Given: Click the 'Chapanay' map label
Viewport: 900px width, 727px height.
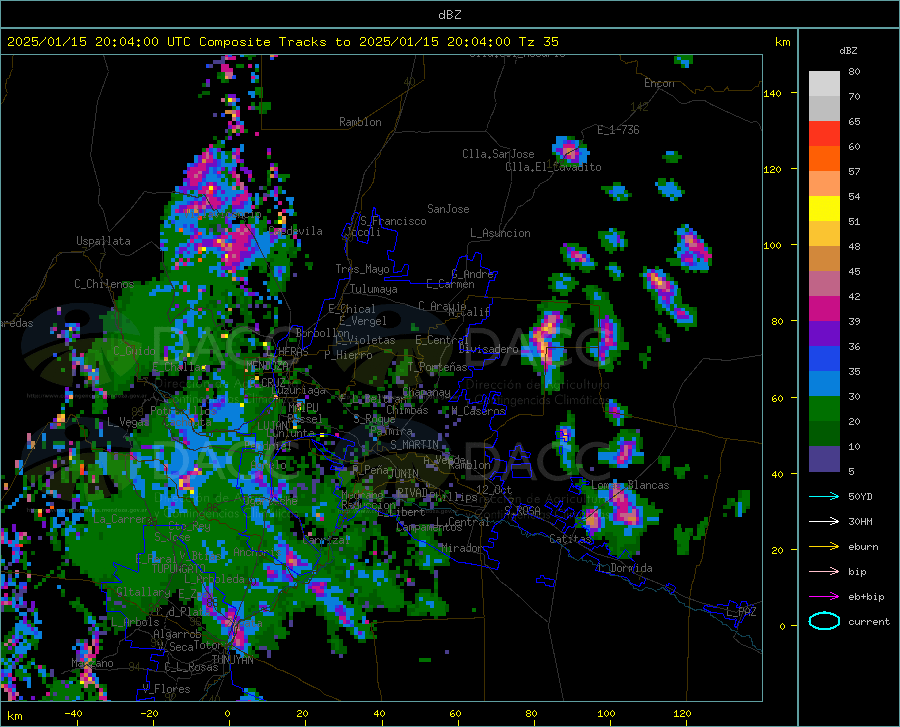Looking at the screenshot, I should point(426,392).
